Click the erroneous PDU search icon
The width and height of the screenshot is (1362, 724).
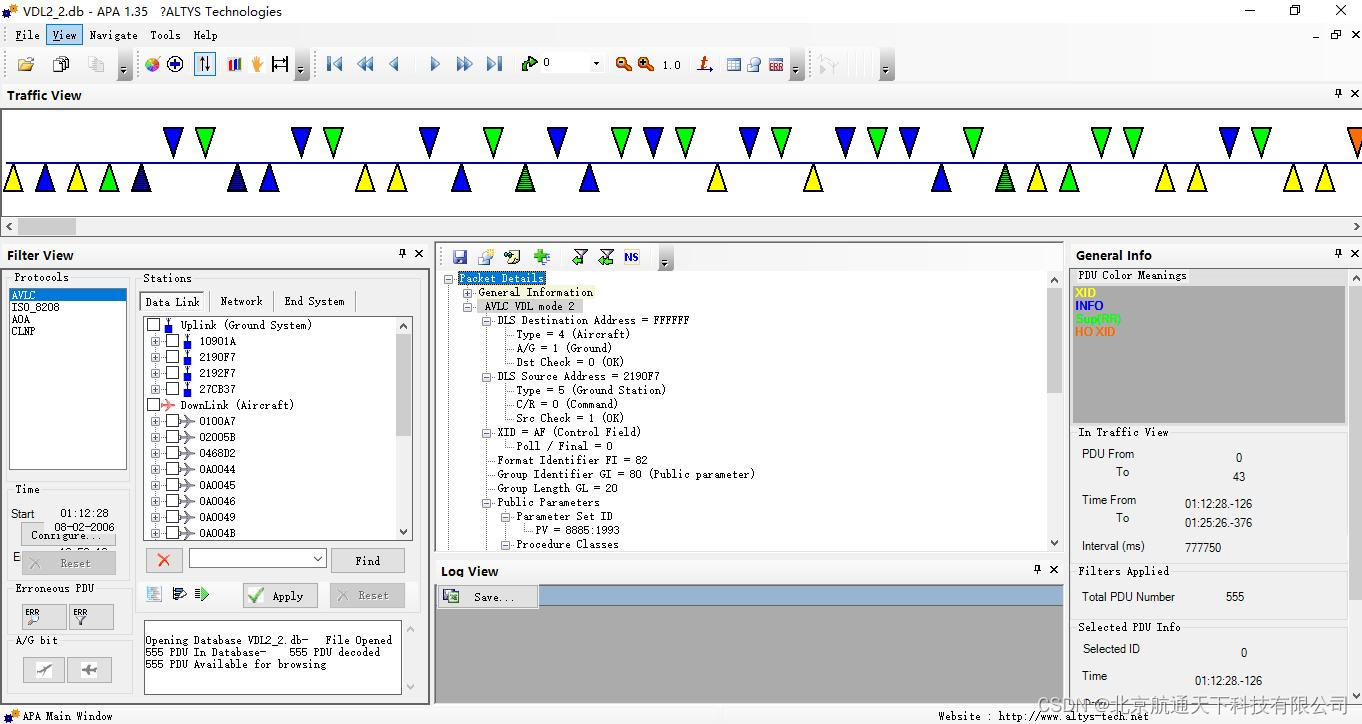click(44, 617)
